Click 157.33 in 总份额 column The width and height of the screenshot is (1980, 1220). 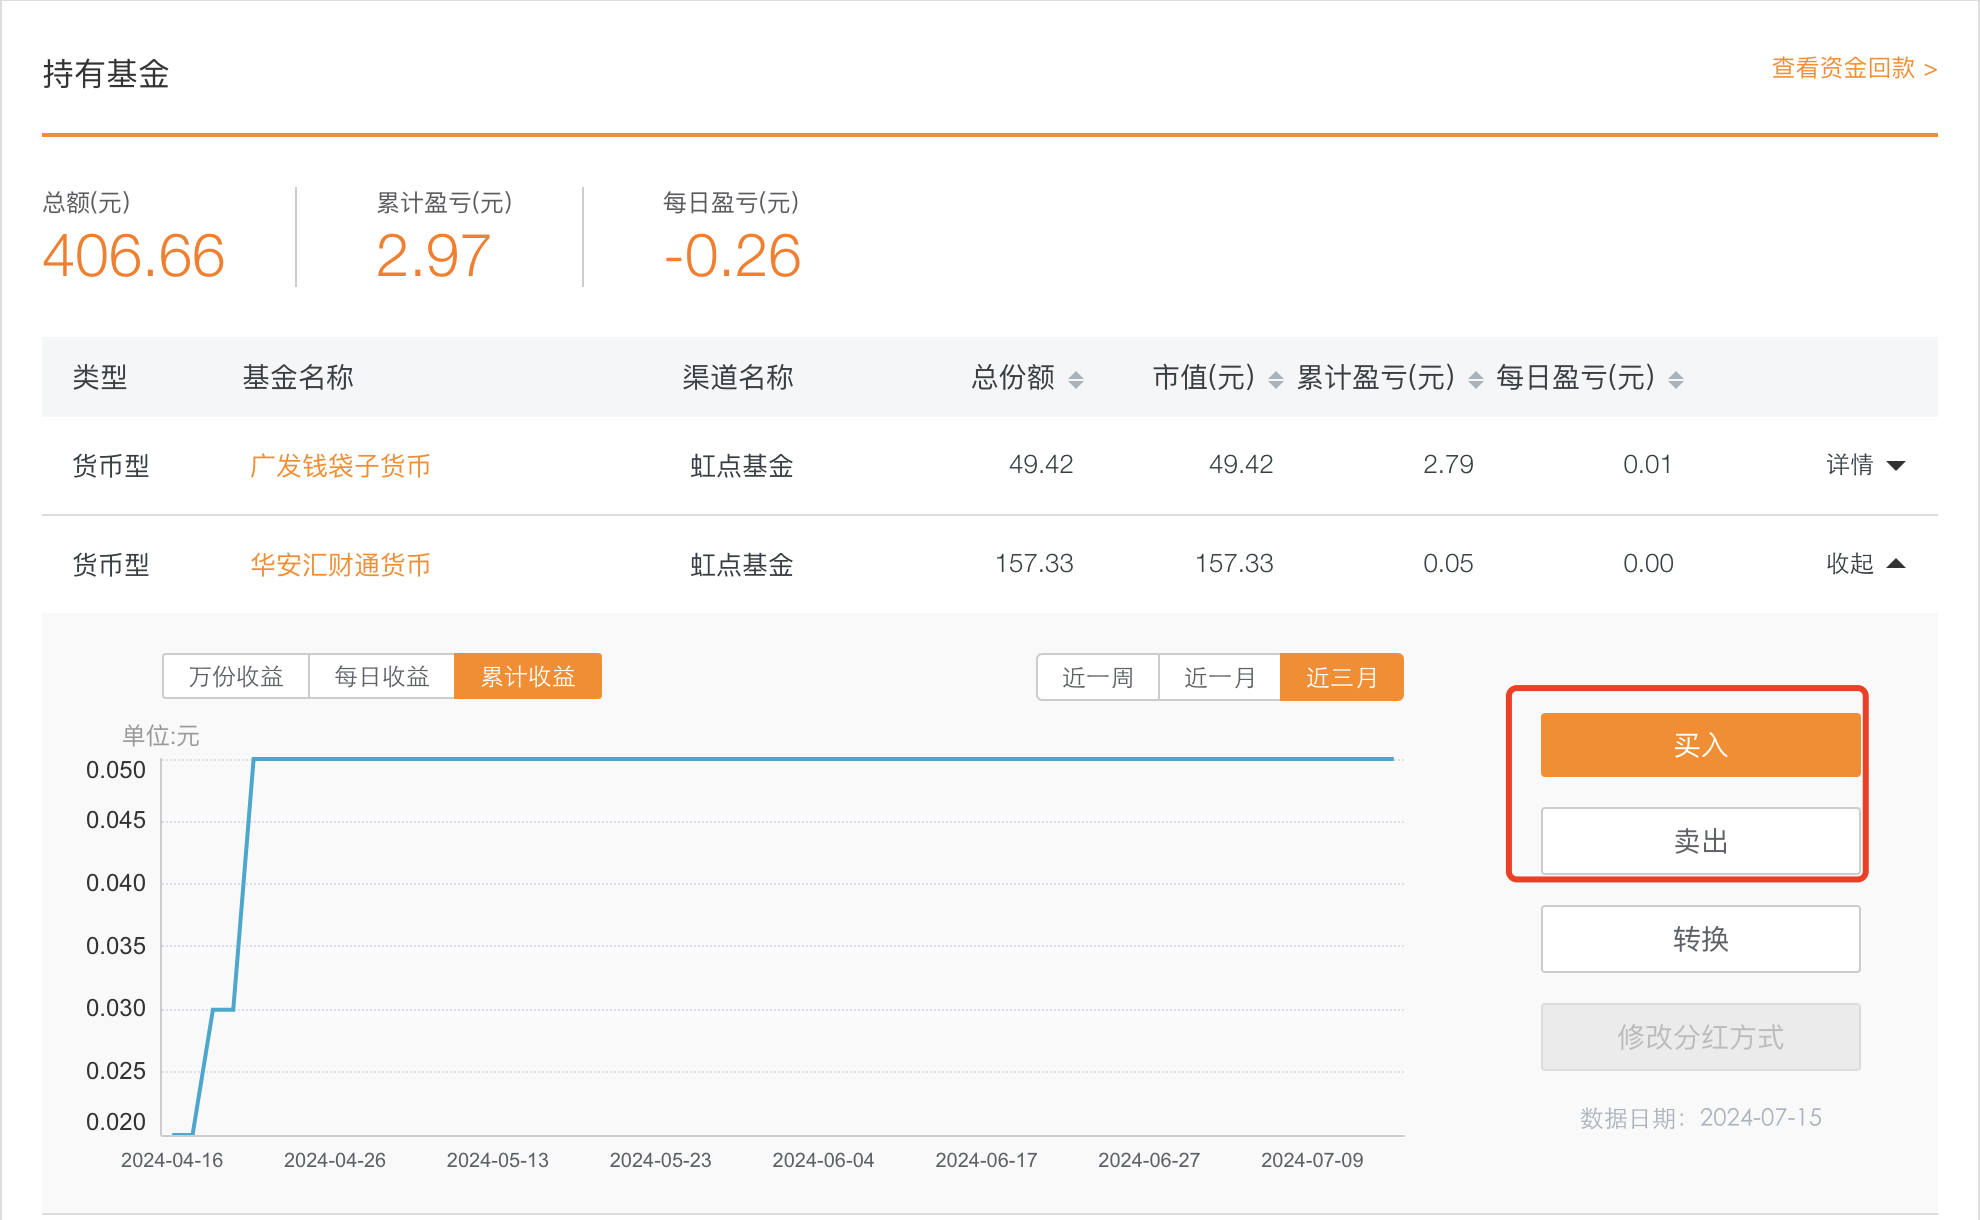[1034, 563]
